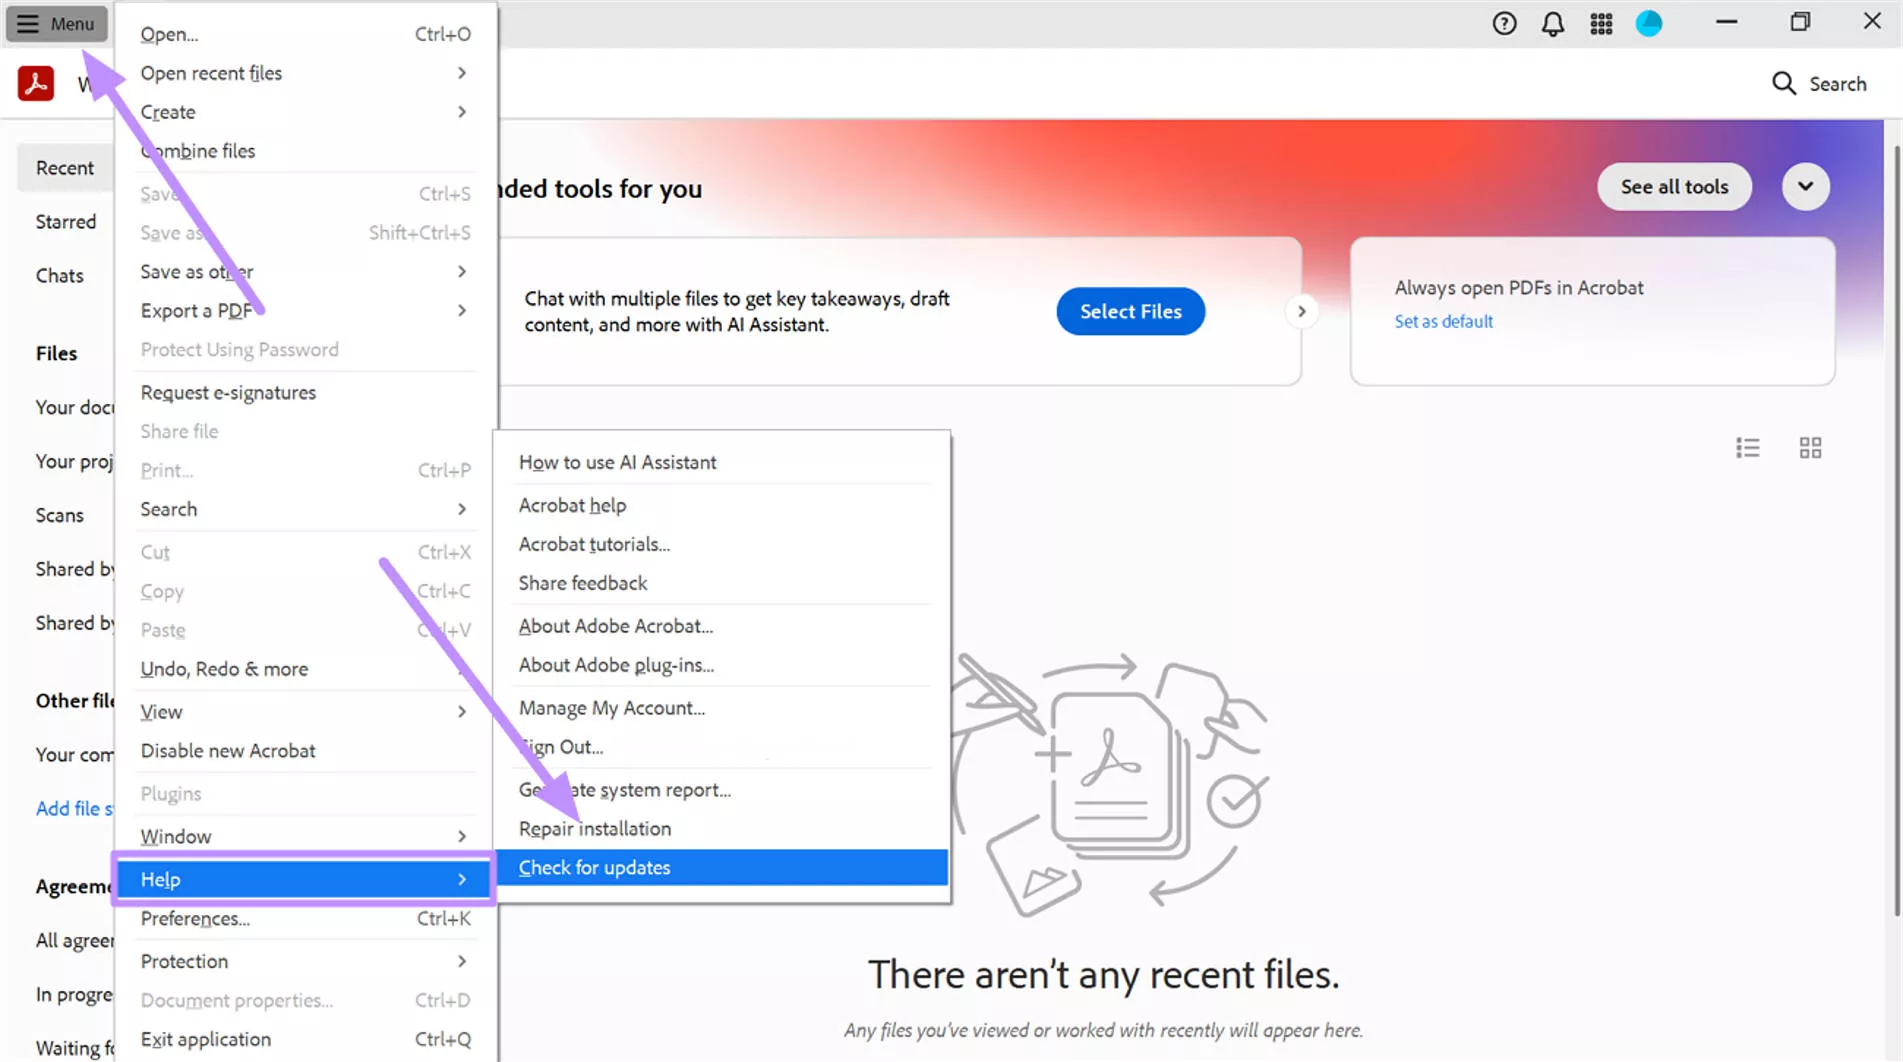Choose Undo, Redo & more
Image resolution: width=1903 pixels, height=1062 pixels.
(305, 669)
